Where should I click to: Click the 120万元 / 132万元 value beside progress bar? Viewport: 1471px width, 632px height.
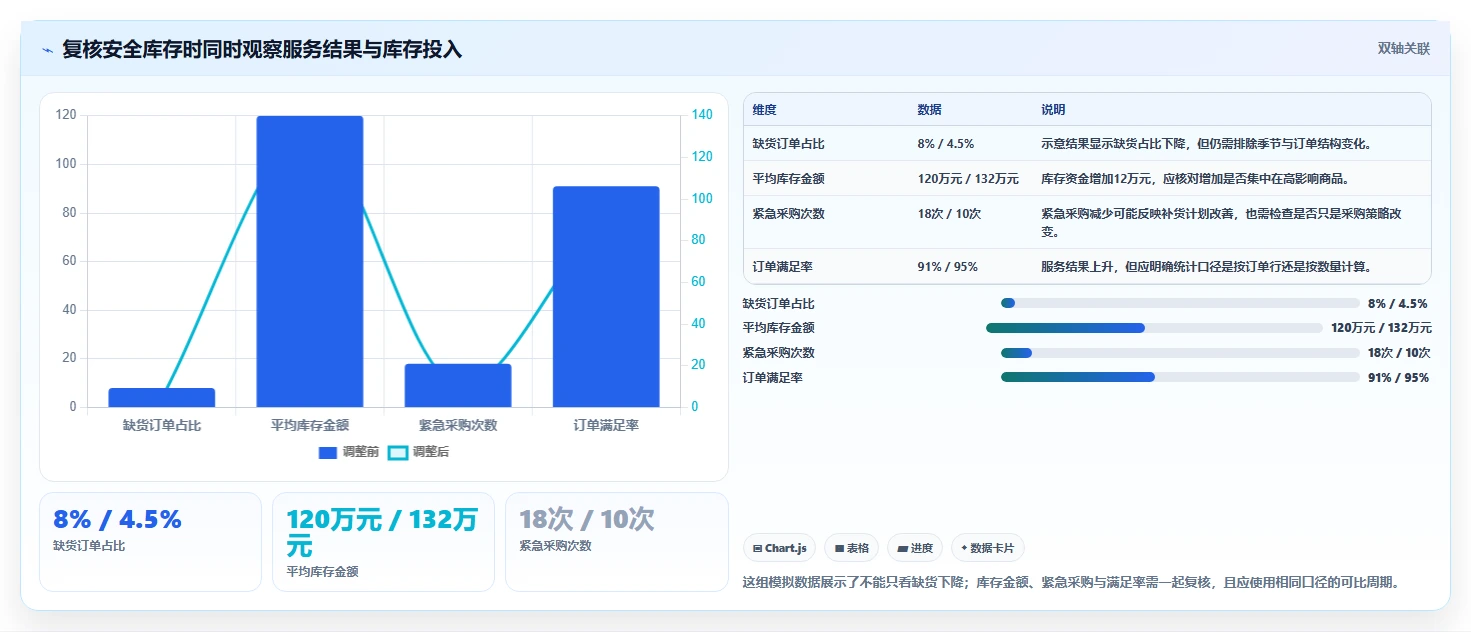(x=1381, y=328)
